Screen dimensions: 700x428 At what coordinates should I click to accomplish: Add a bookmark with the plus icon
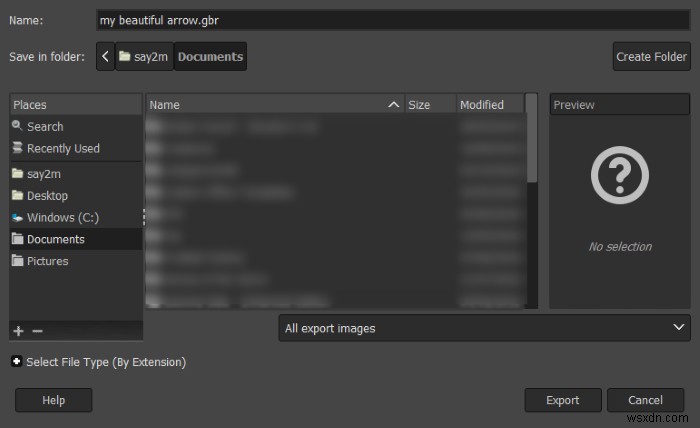click(18, 331)
